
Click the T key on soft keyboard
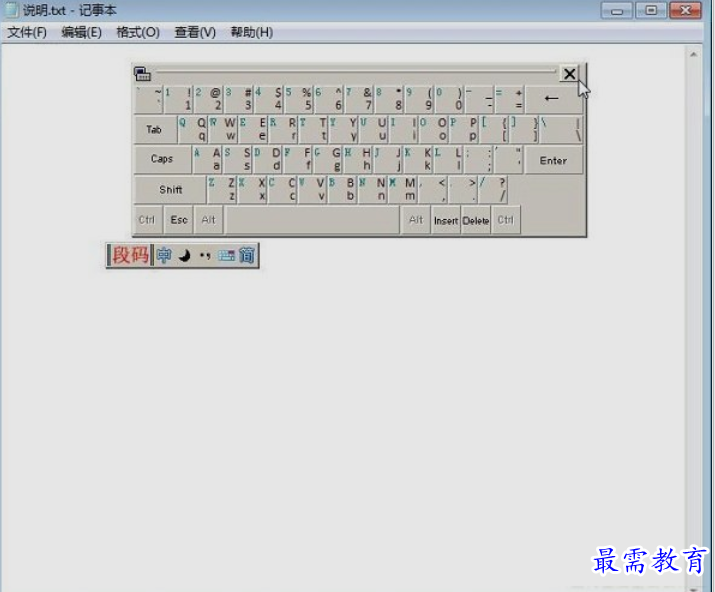coord(313,130)
